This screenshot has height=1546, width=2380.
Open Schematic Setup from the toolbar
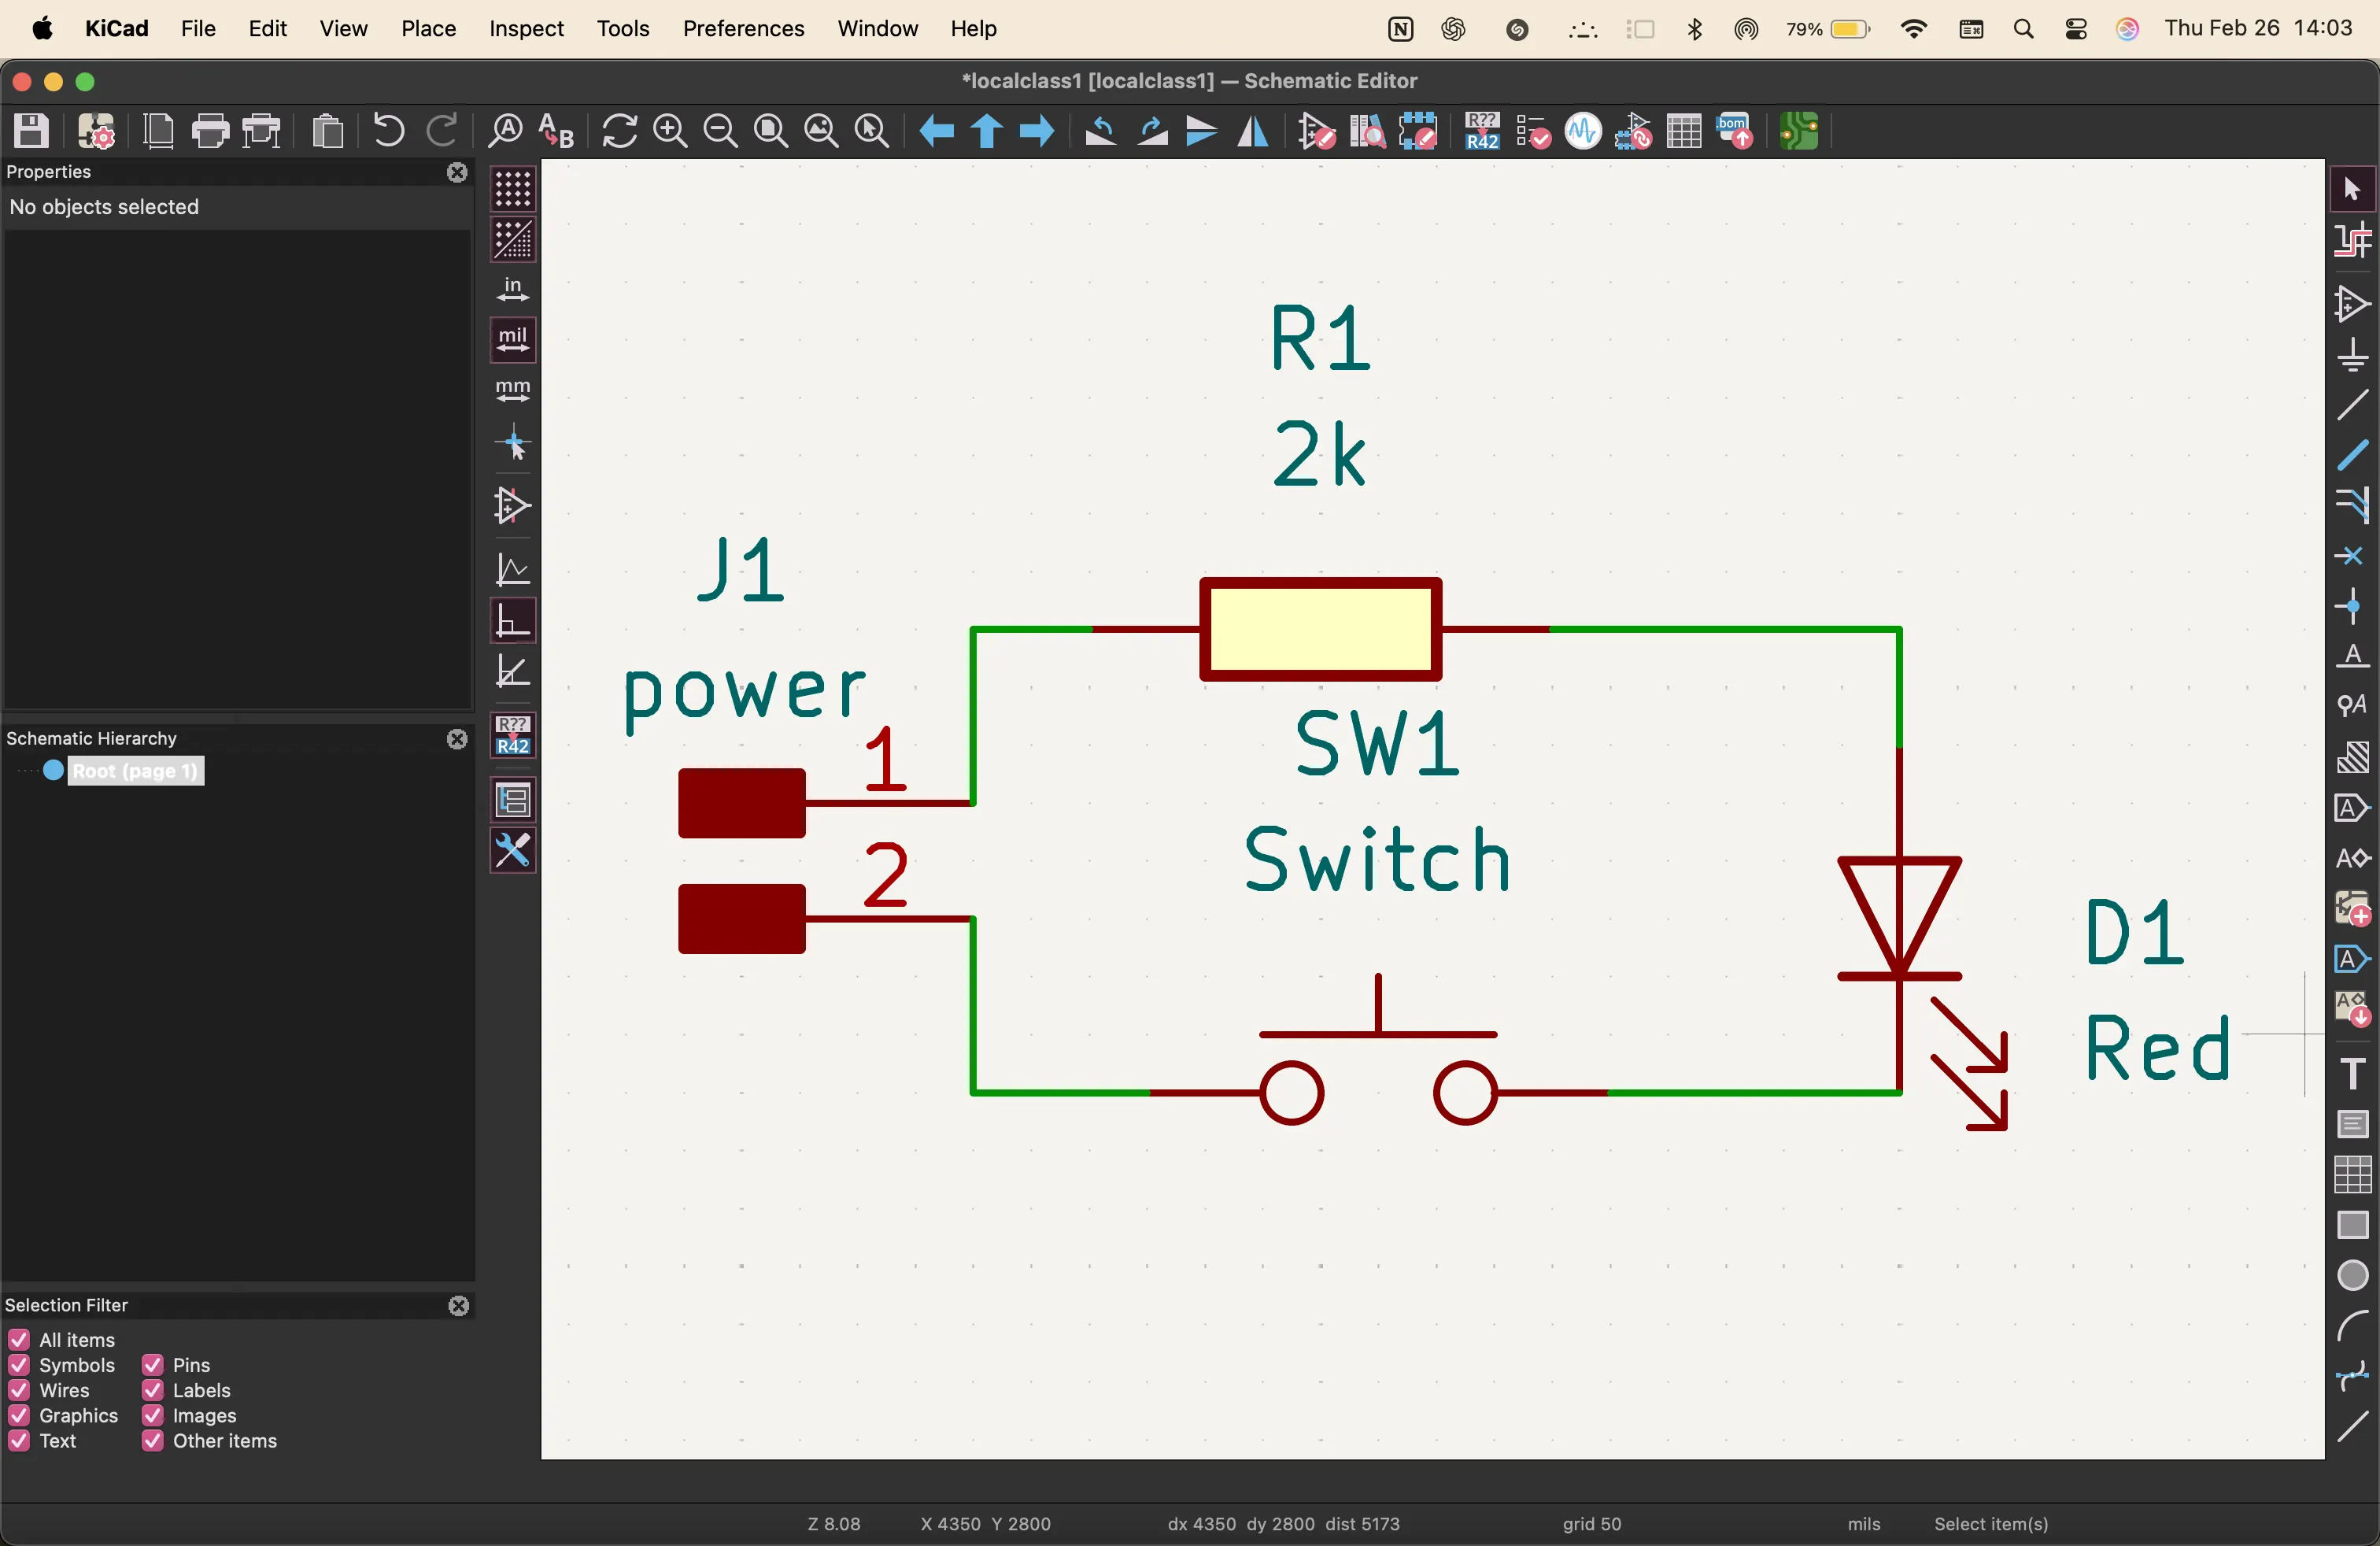[97, 131]
